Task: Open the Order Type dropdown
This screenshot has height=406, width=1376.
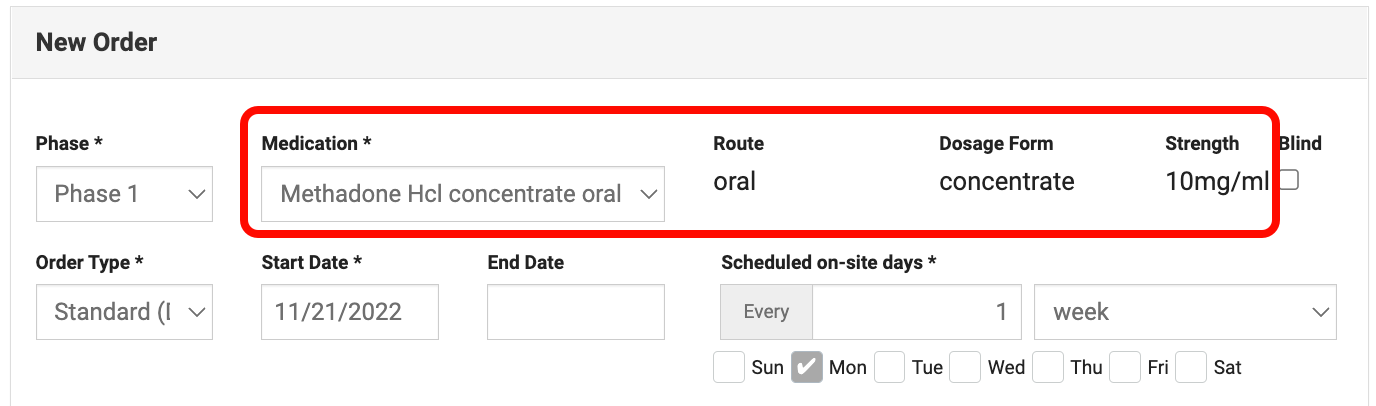Action: tap(124, 312)
